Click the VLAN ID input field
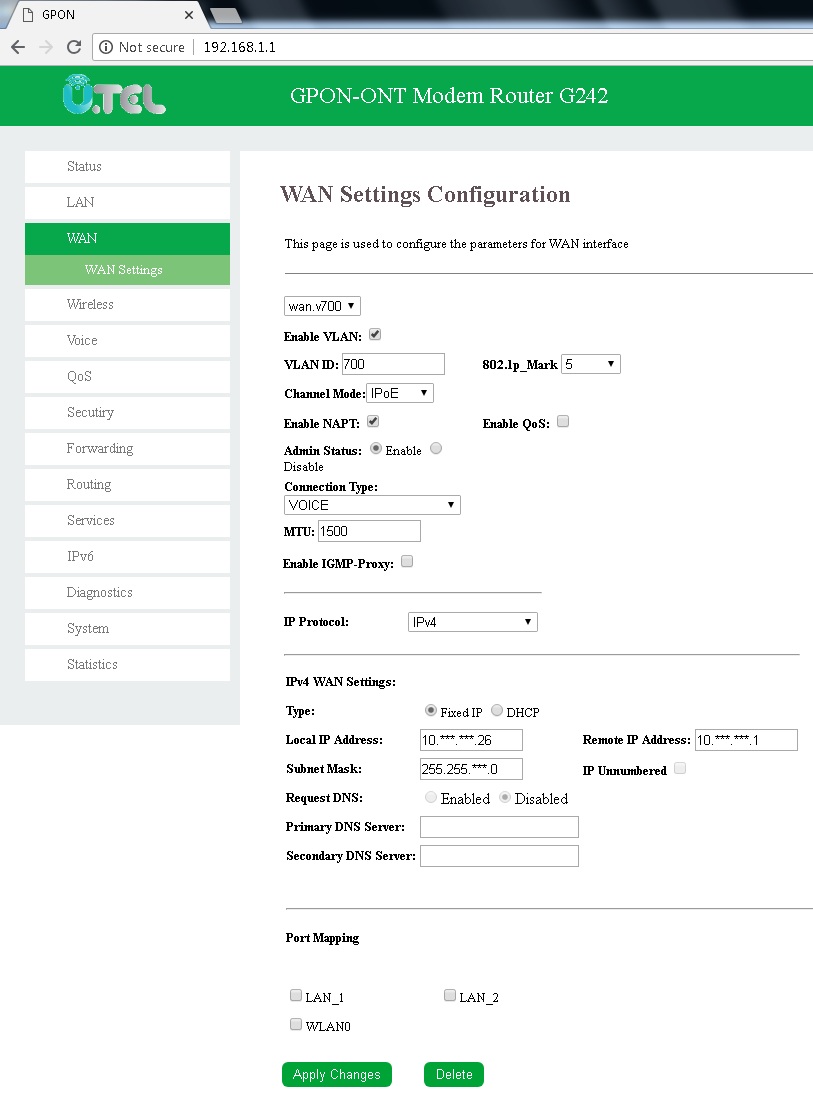This screenshot has height=1101, width=813. pyautogui.click(x=393, y=364)
